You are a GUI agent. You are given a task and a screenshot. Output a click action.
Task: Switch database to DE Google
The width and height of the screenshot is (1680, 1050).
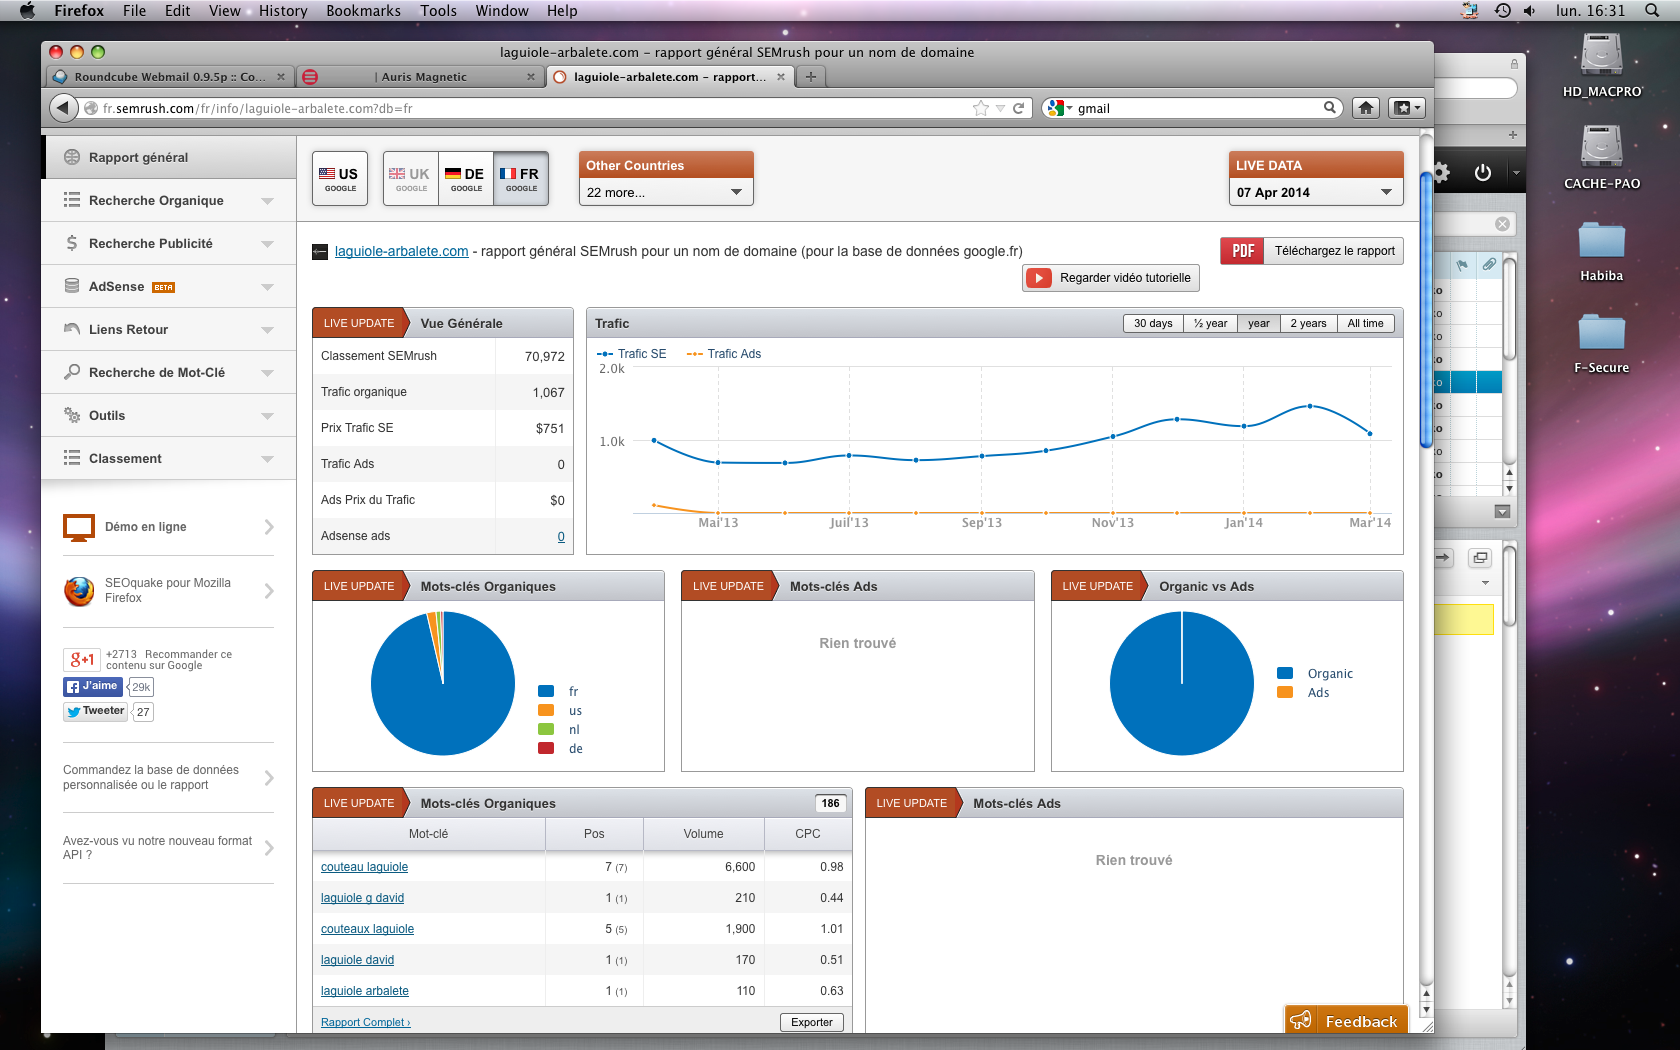pyautogui.click(x=466, y=178)
